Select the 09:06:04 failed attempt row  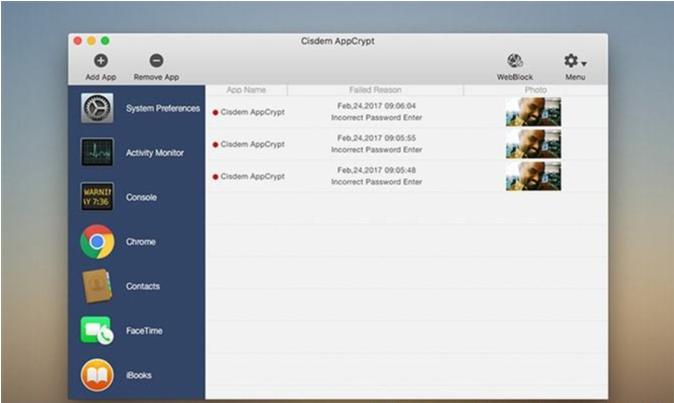pyautogui.click(x=375, y=111)
